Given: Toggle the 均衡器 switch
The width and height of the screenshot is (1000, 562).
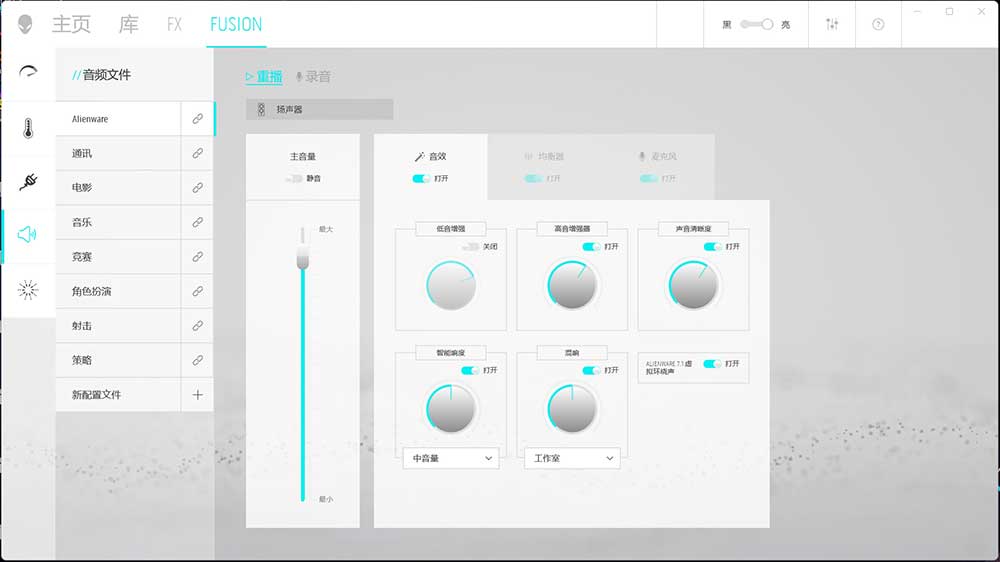Looking at the screenshot, I should tap(533, 179).
